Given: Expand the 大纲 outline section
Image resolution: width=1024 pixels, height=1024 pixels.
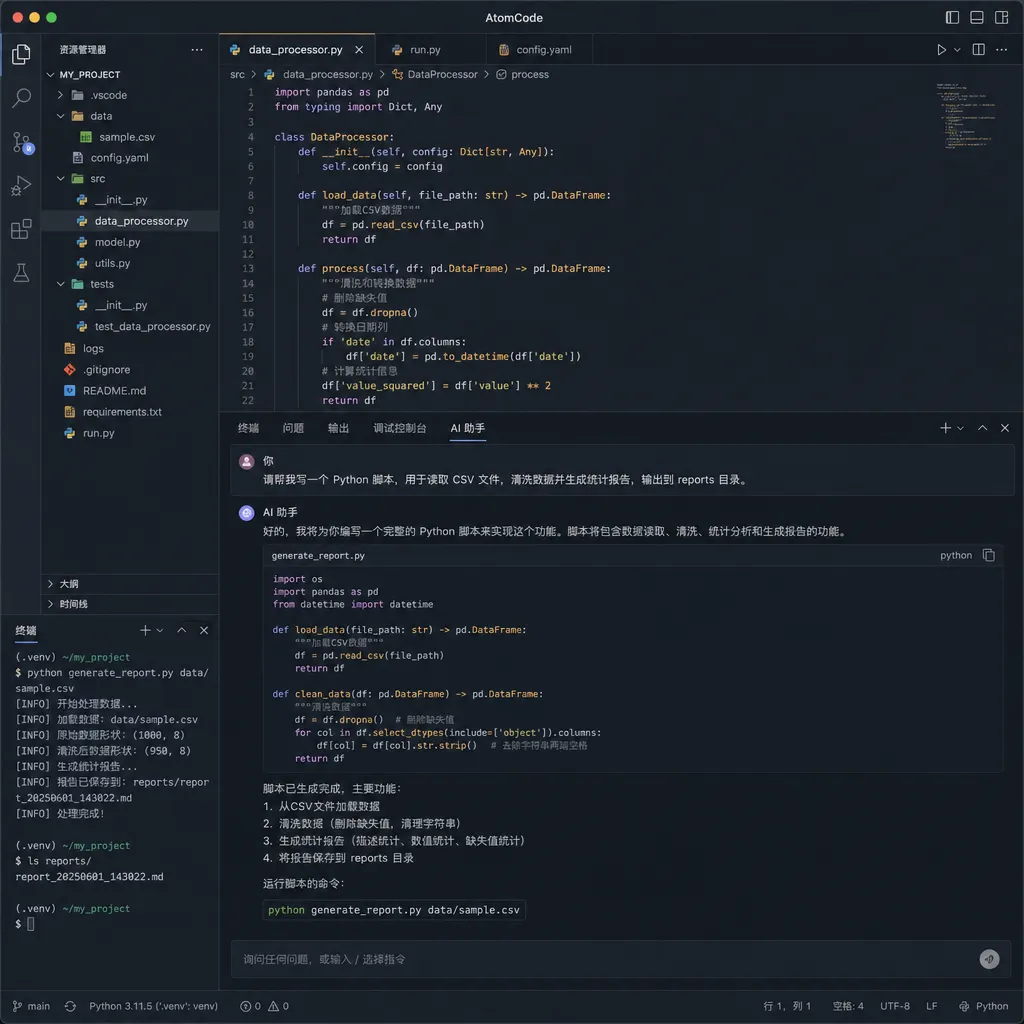Looking at the screenshot, I should click(x=130, y=584).
